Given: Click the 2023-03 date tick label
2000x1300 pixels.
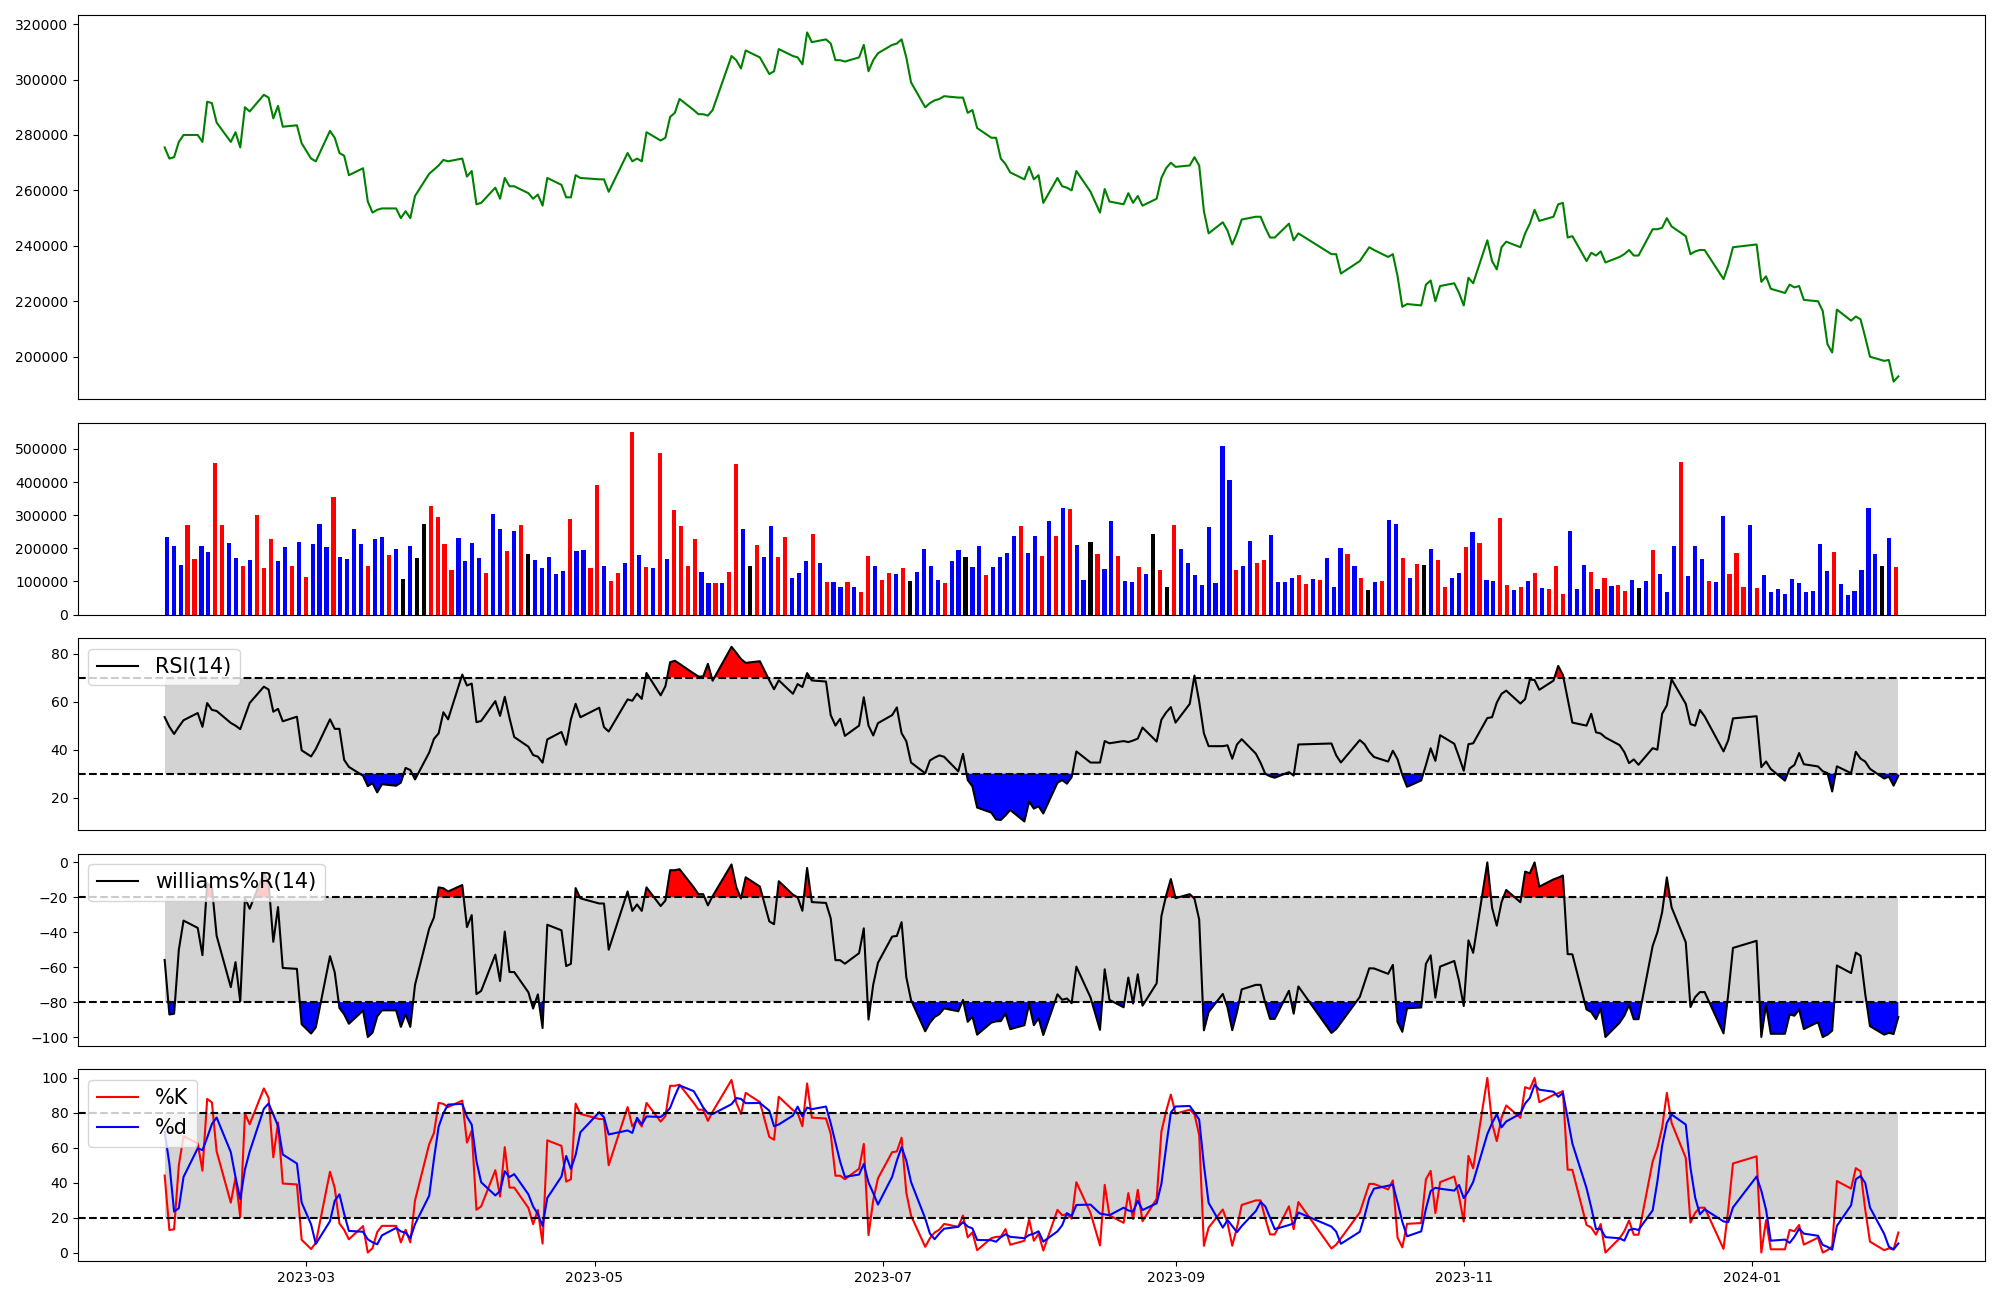Looking at the screenshot, I should [306, 1277].
